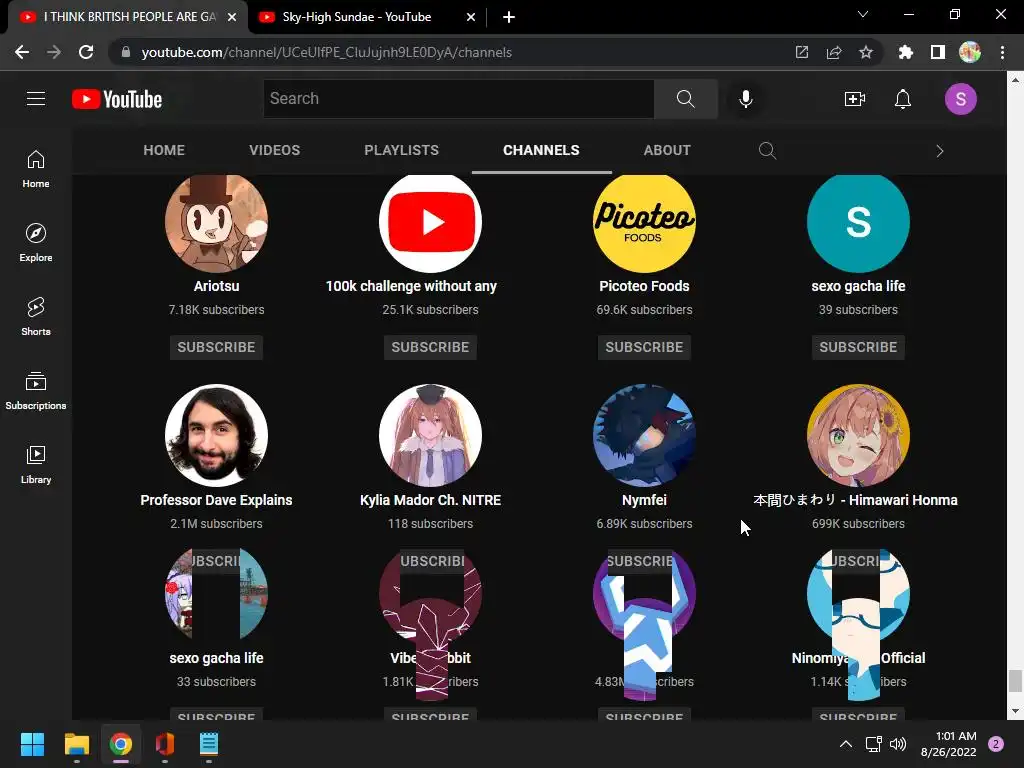This screenshot has height=768, width=1024.
Task: Open Shorts in sidebar
Action: 36,317
